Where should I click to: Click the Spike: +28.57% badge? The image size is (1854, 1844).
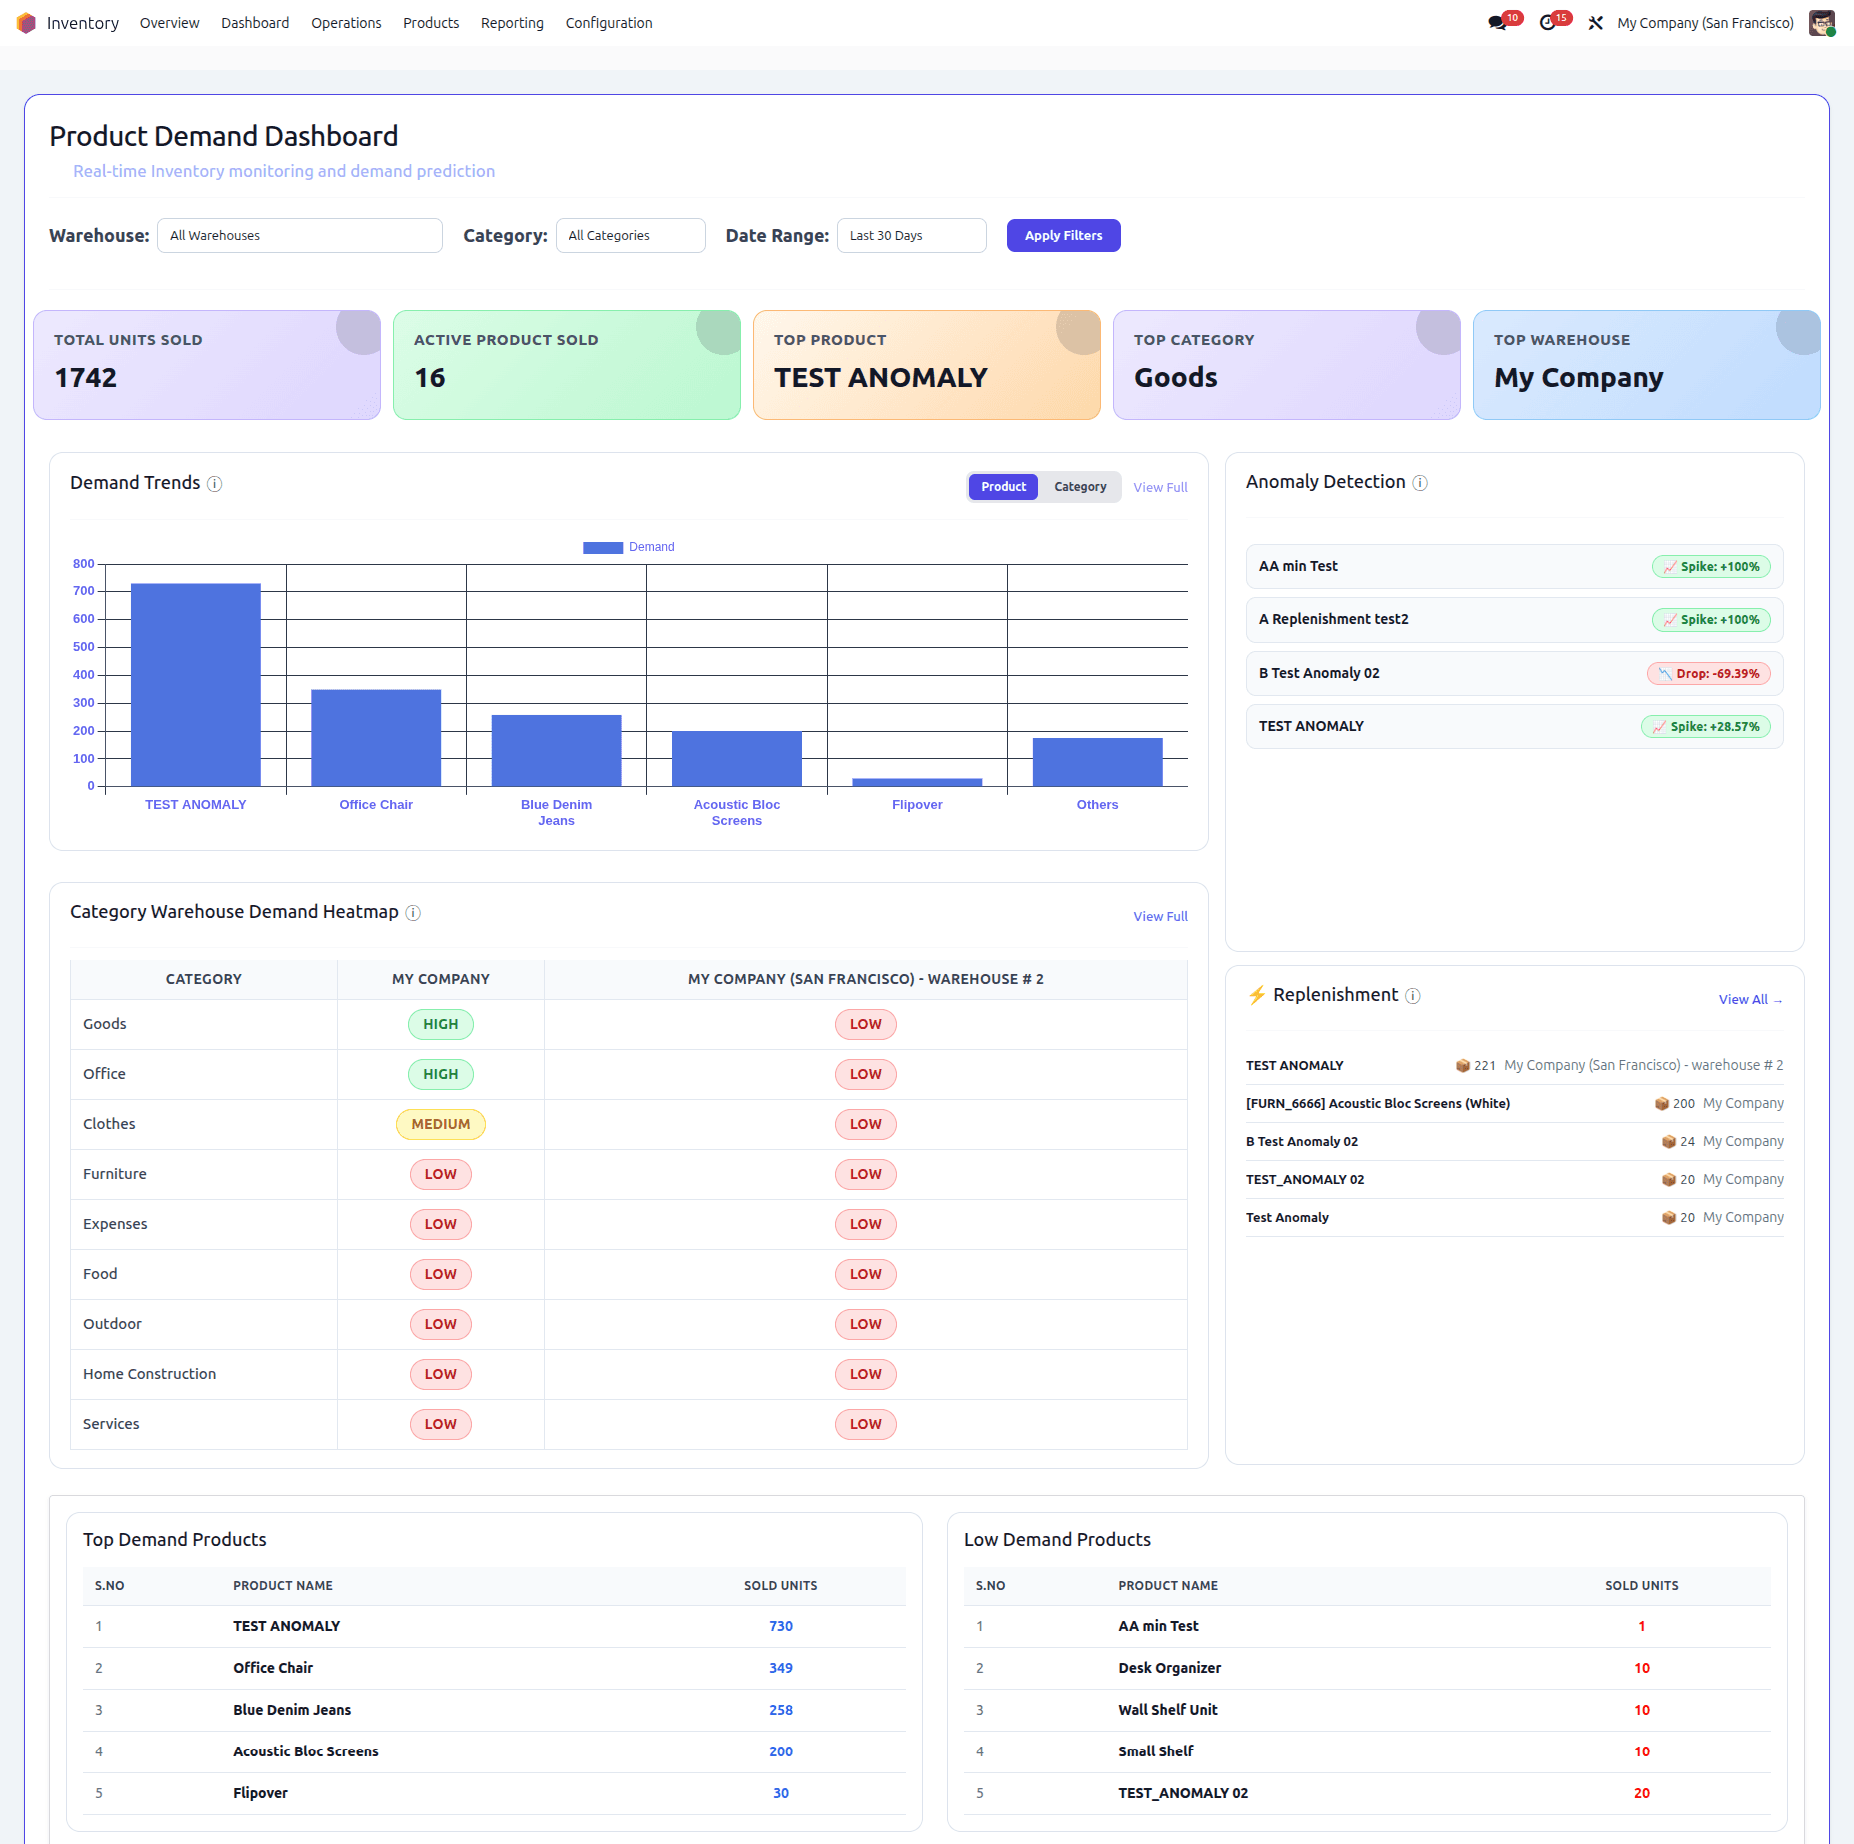point(1706,727)
